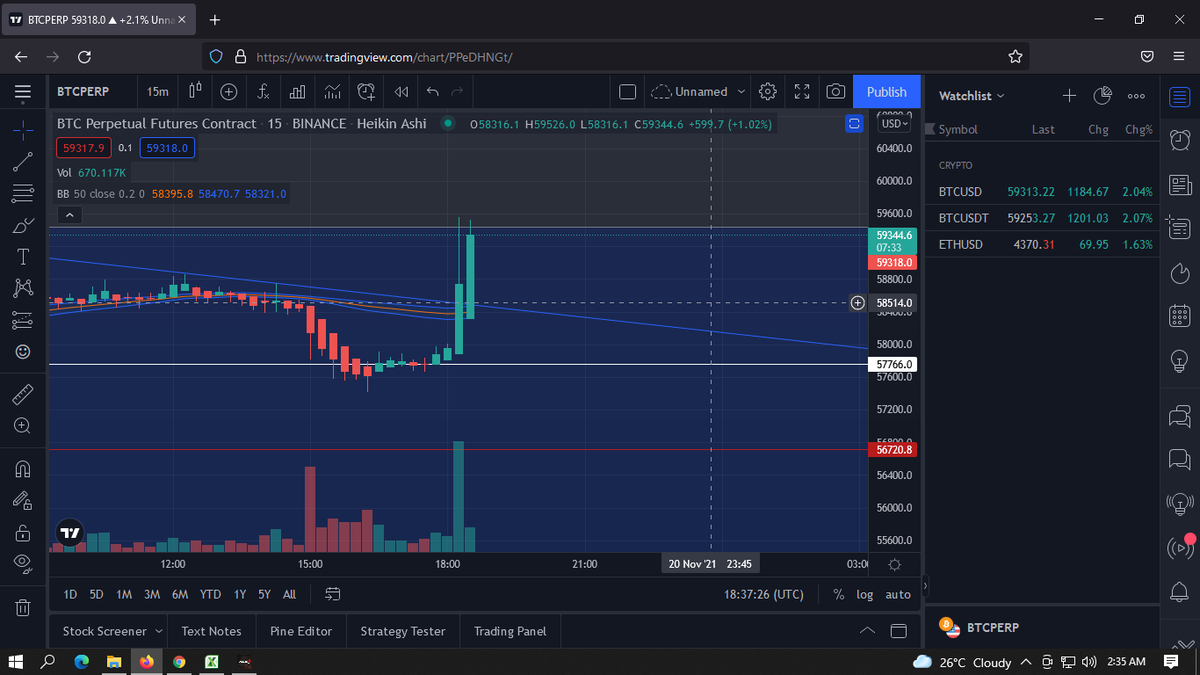Open the forecasting and measurement tools

(22, 321)
